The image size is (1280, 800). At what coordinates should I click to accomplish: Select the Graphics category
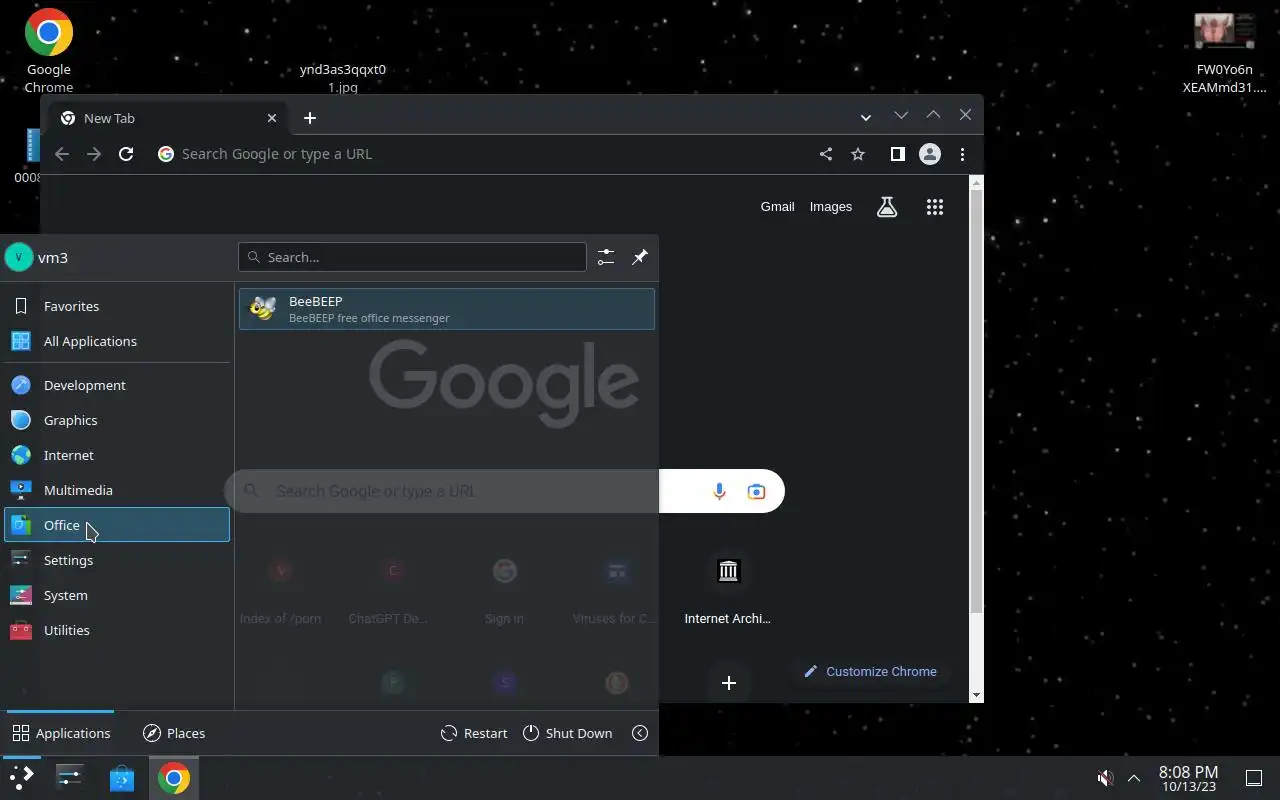(117, 420)
